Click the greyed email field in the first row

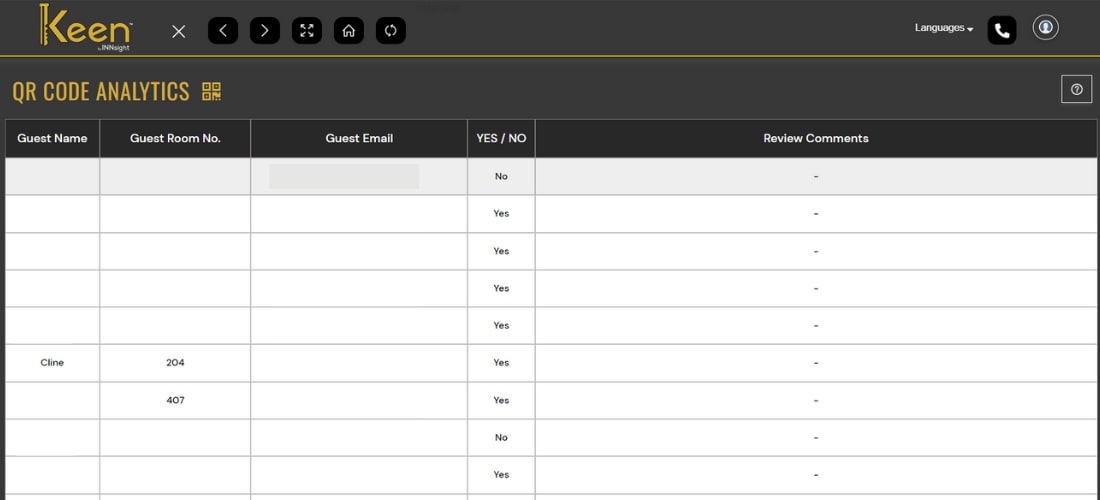344,177
